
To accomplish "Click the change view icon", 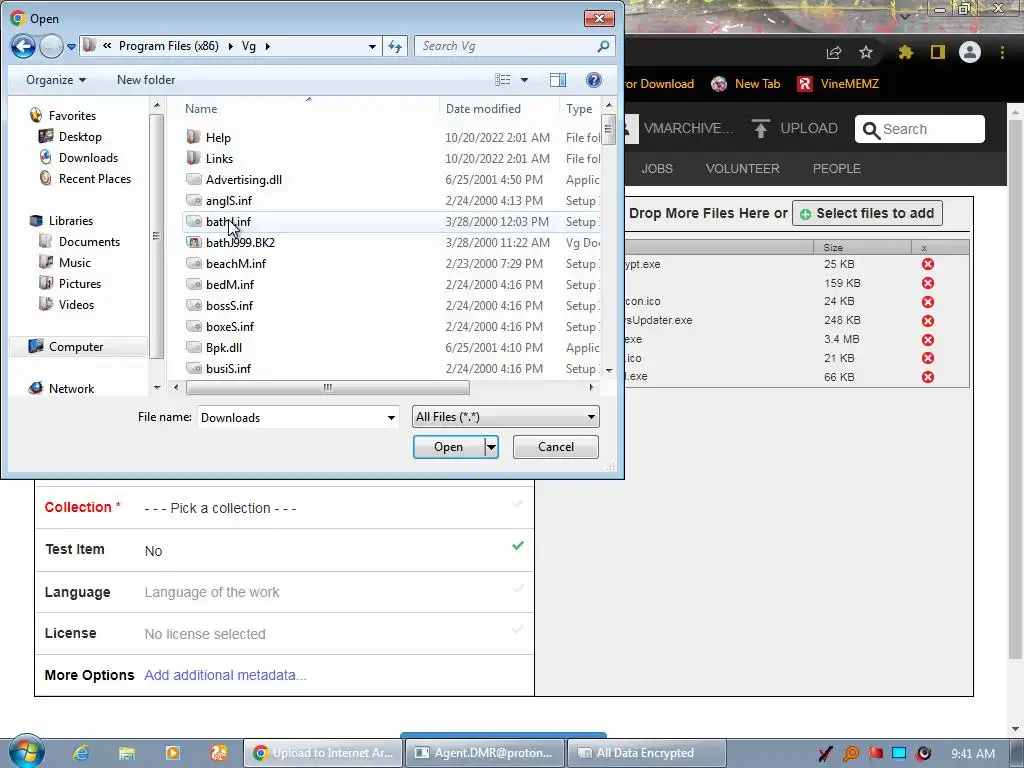I will [503, 80].
